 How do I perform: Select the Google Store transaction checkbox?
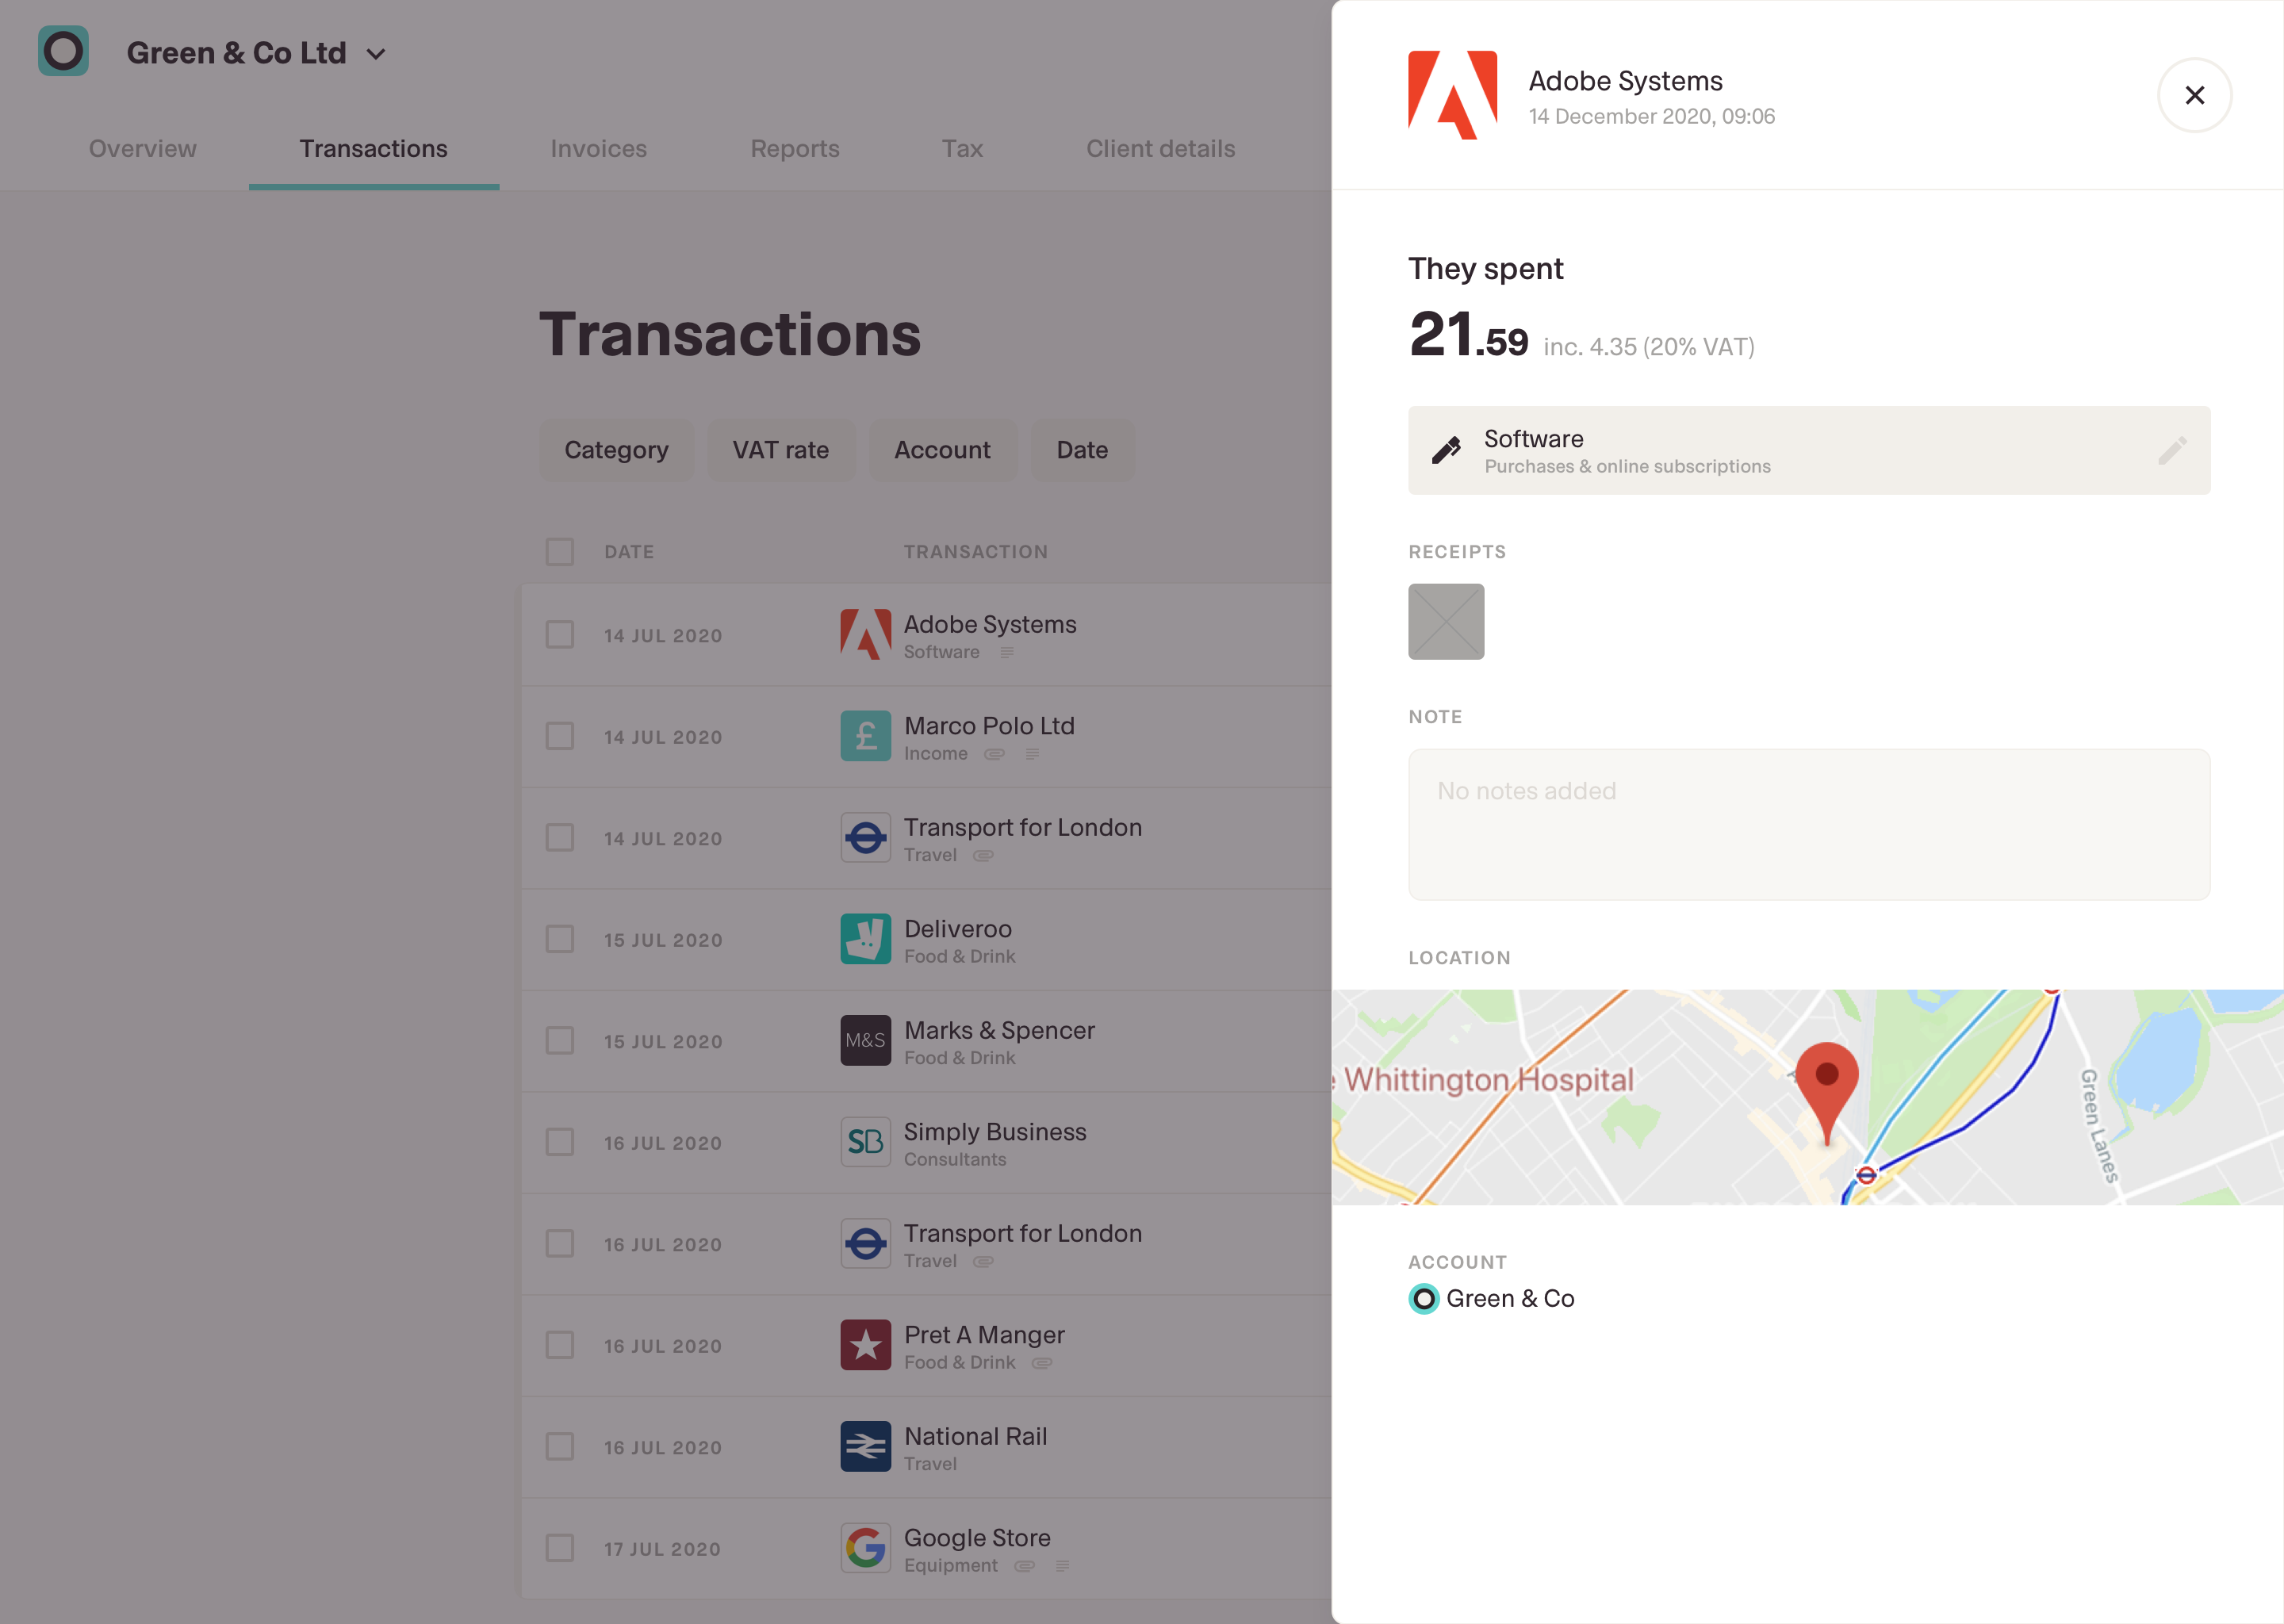coord(560,1548)
